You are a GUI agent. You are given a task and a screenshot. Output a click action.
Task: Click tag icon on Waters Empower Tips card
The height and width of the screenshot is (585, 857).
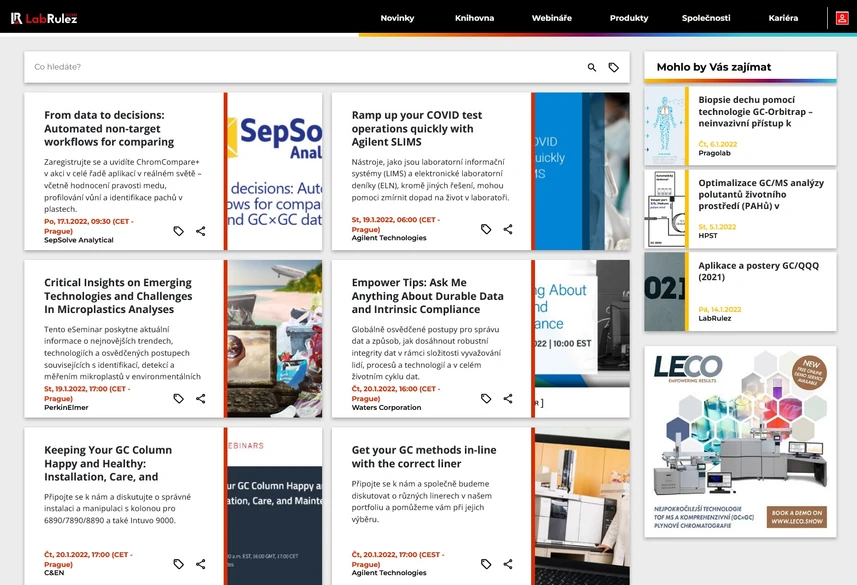486,399
